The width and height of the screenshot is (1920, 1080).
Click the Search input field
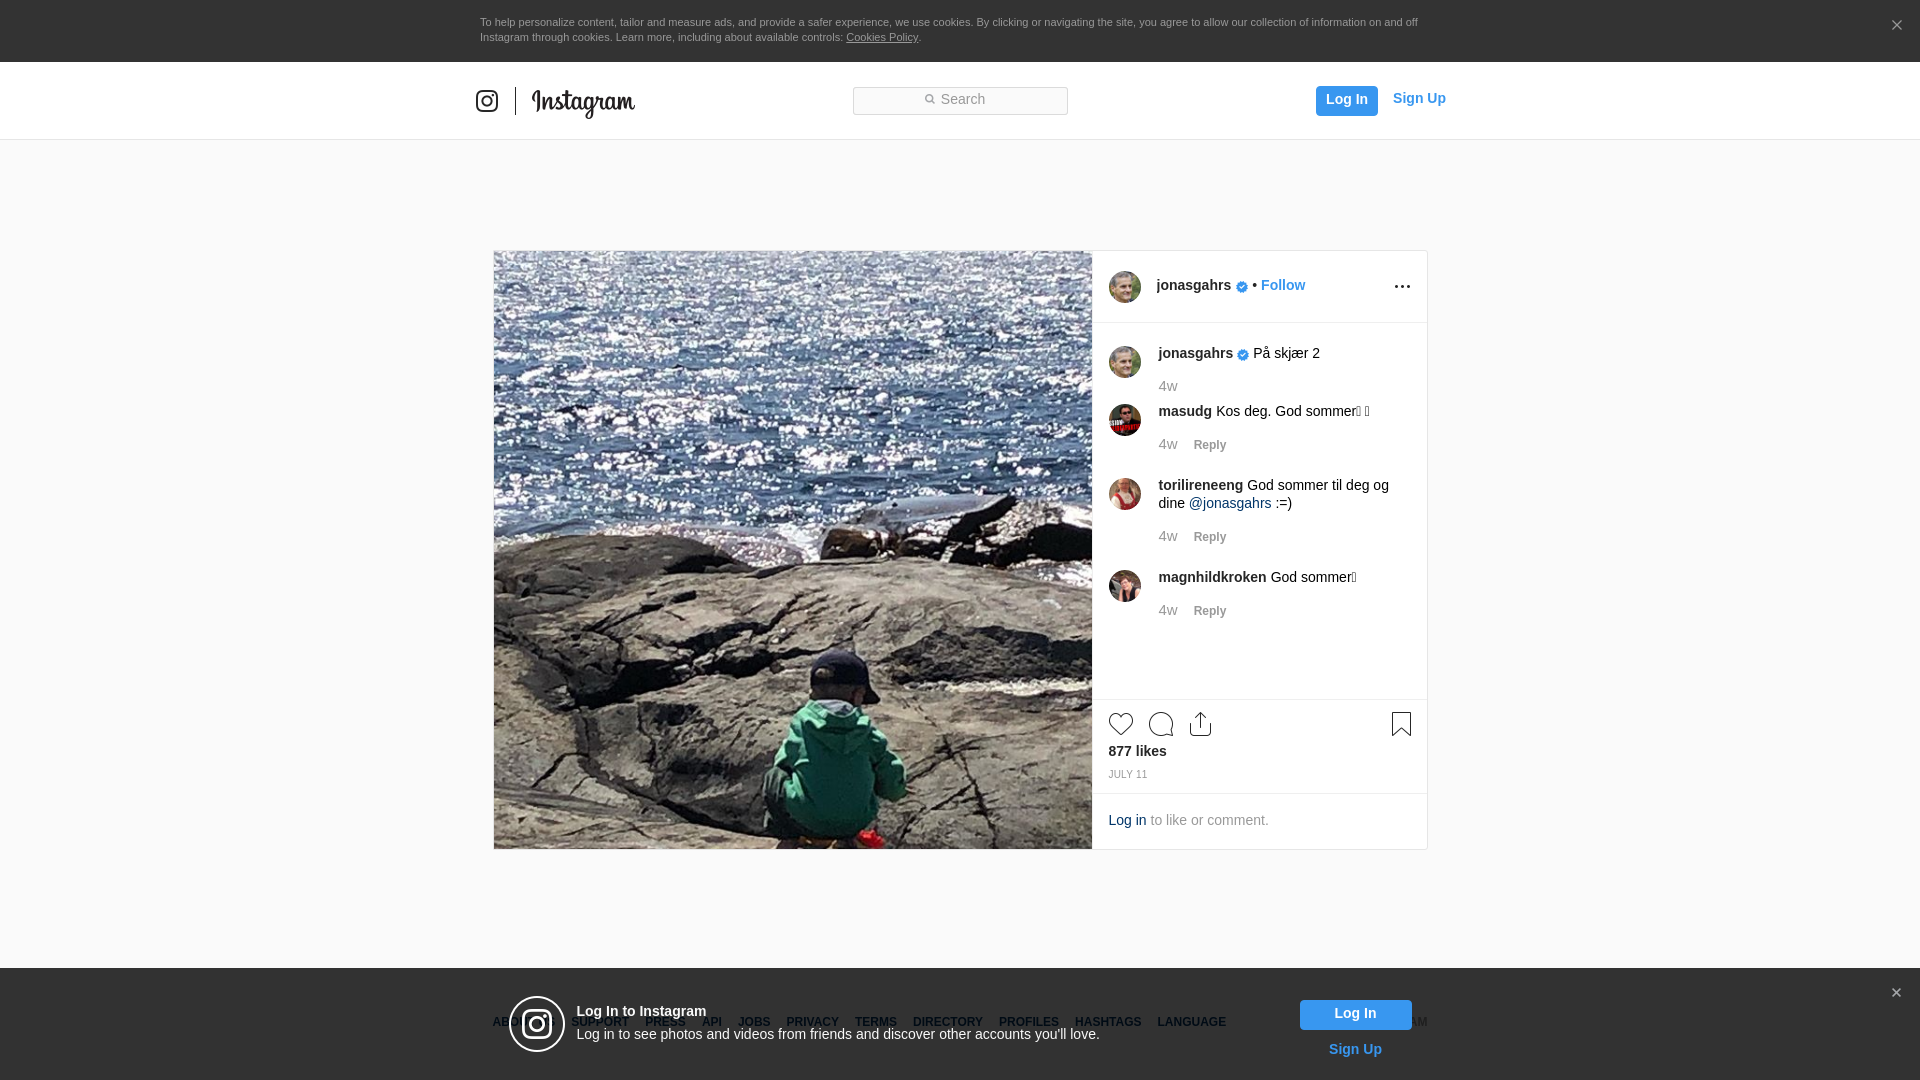(x=960, y=100)
